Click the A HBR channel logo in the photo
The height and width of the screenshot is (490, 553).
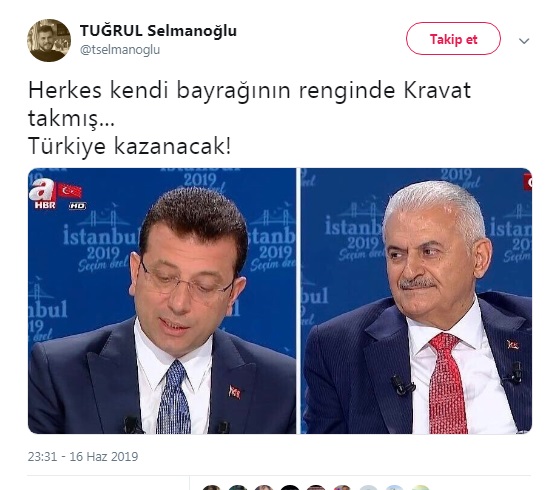(x=43, y=194)
